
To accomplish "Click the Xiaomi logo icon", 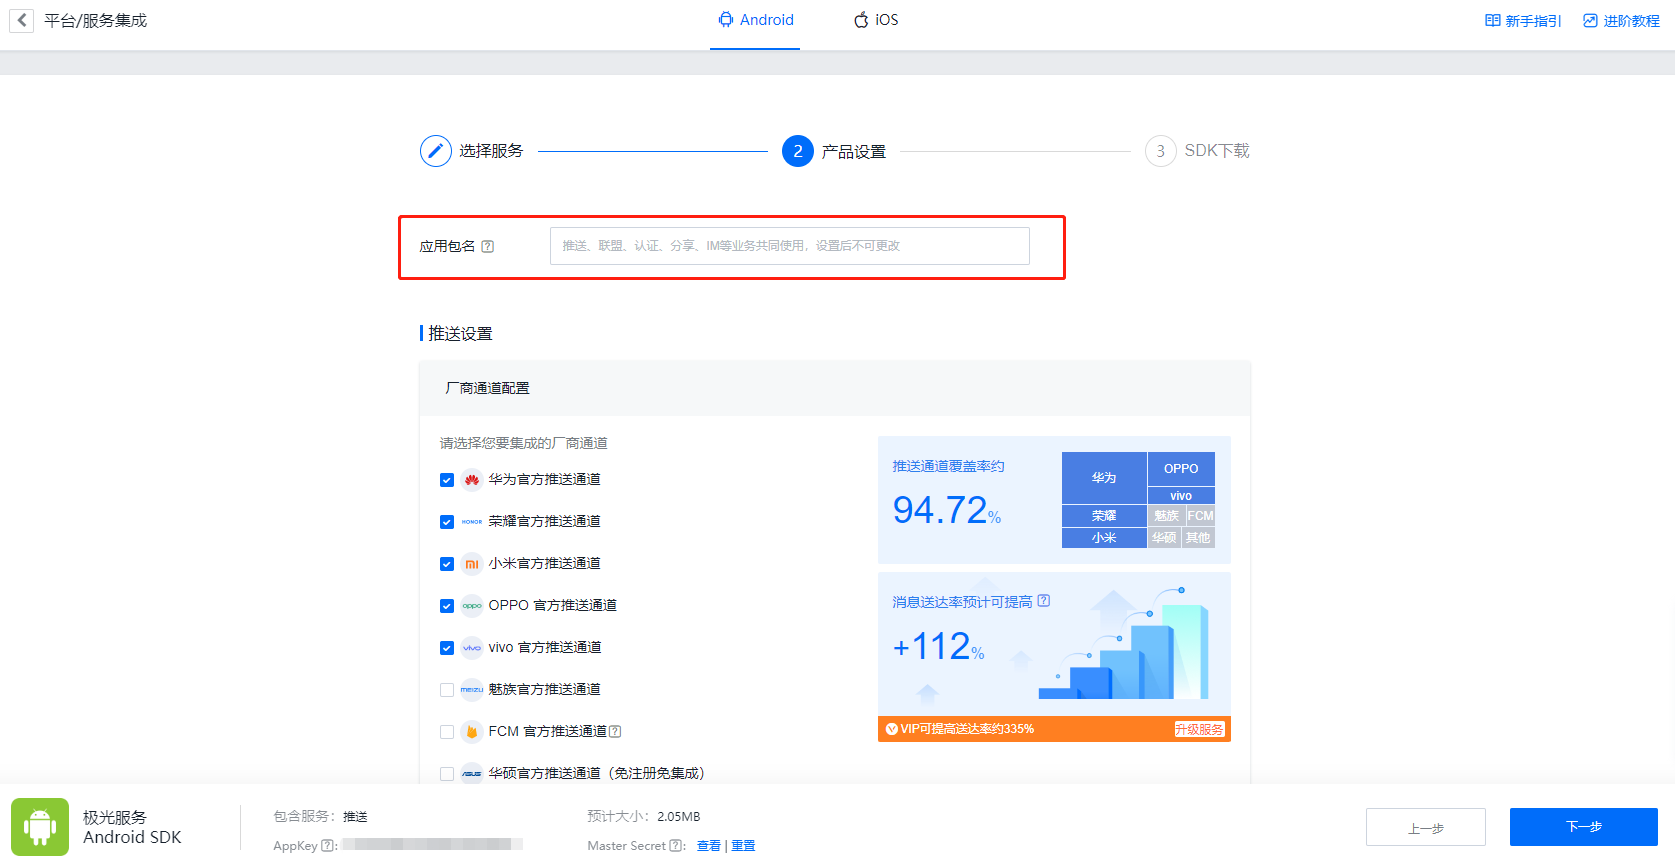I will click(472, 564).
